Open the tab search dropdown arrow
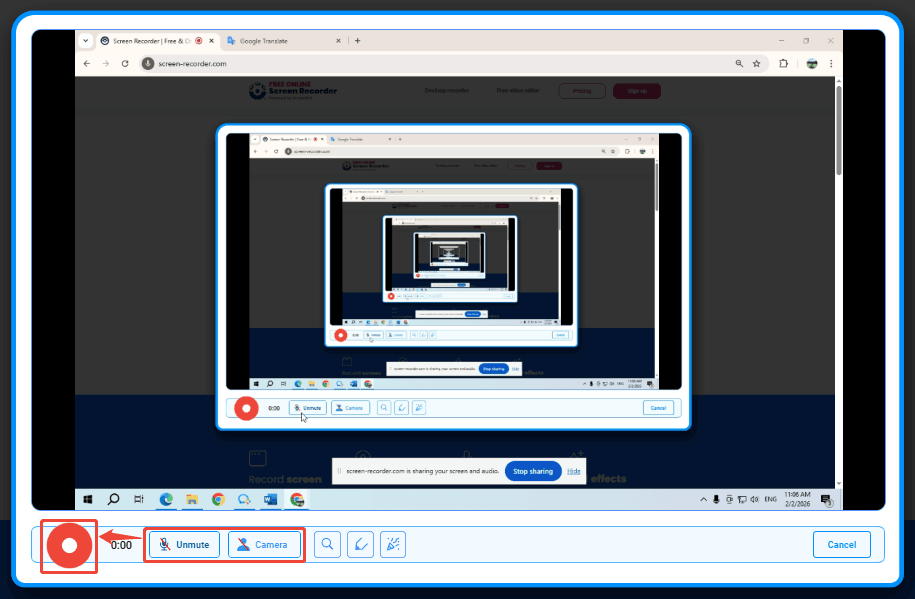Image resolution: width=915 pixels, height=599 pixels. pyautogui.click(x=88, y=41)
